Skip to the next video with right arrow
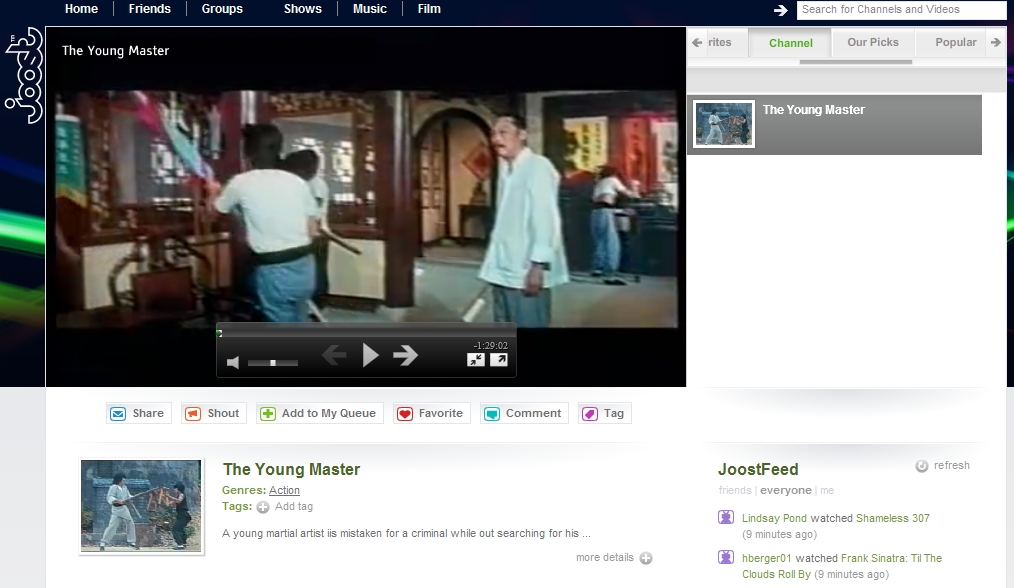The height and width of the screenshot is (588, 1014). tap(405, 355)
